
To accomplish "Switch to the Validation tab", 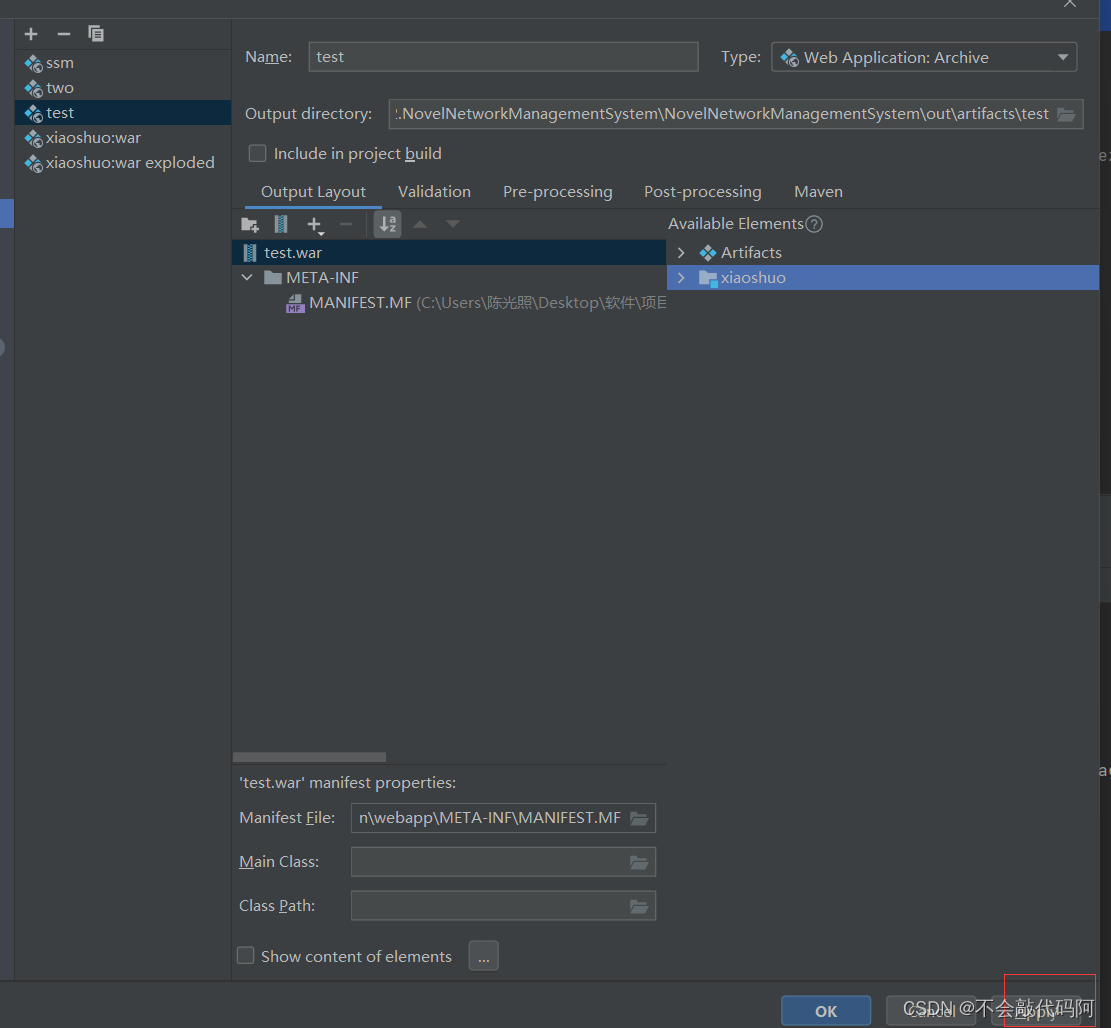I will (434, 192).
